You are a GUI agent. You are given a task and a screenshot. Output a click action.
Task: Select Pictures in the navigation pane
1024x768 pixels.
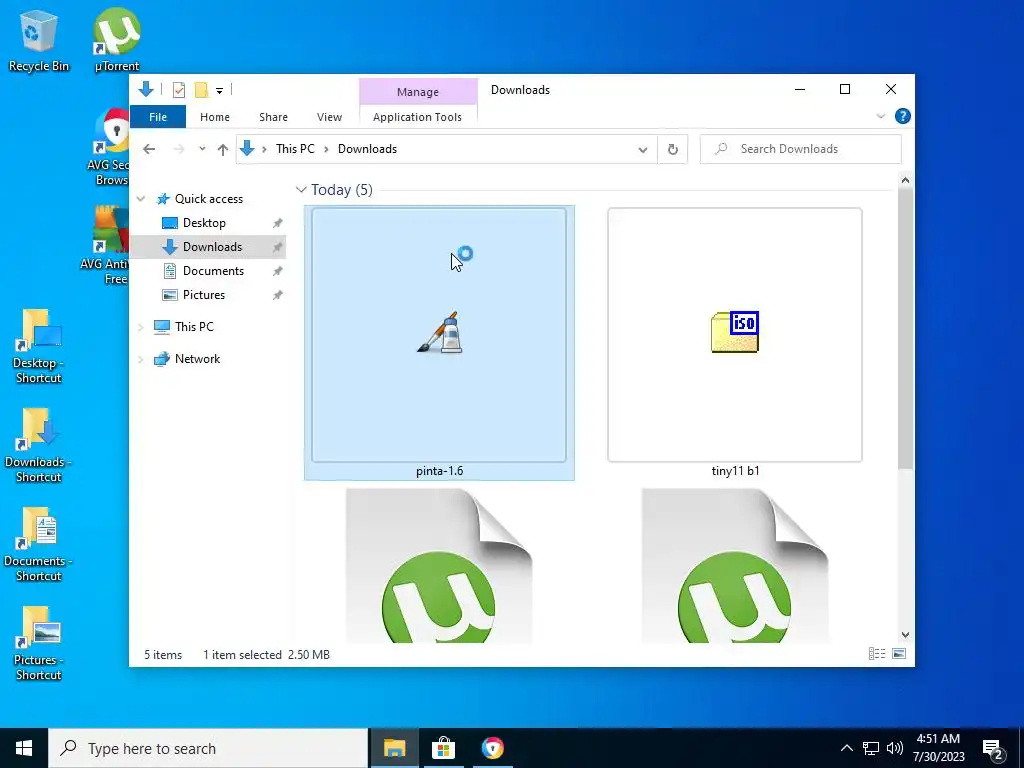(x=204, y=295)
